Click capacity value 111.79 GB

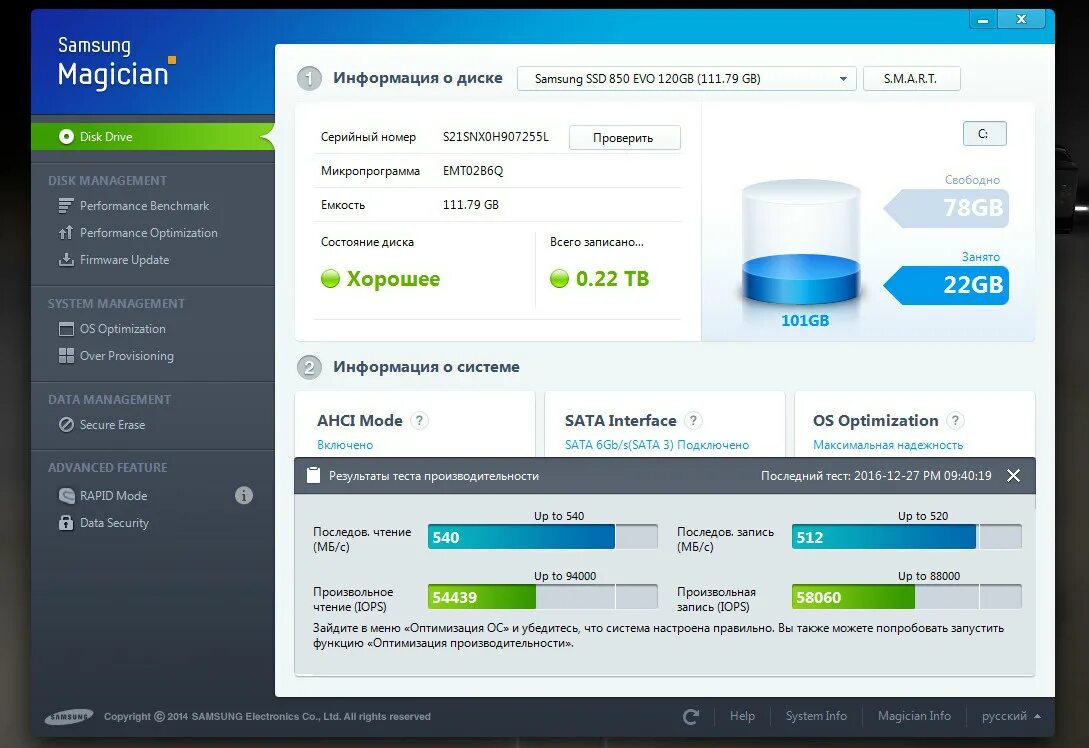pyautogui.click(x=471, y=205)
